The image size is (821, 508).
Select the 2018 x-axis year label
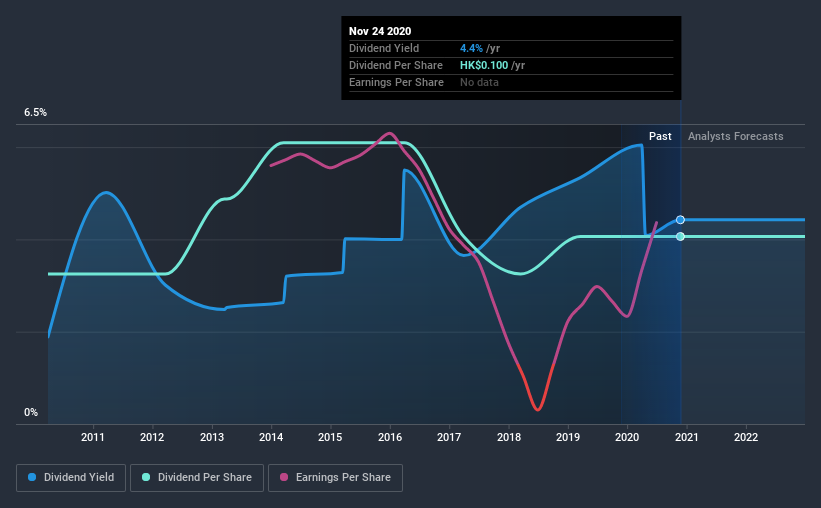pos(508,437)
